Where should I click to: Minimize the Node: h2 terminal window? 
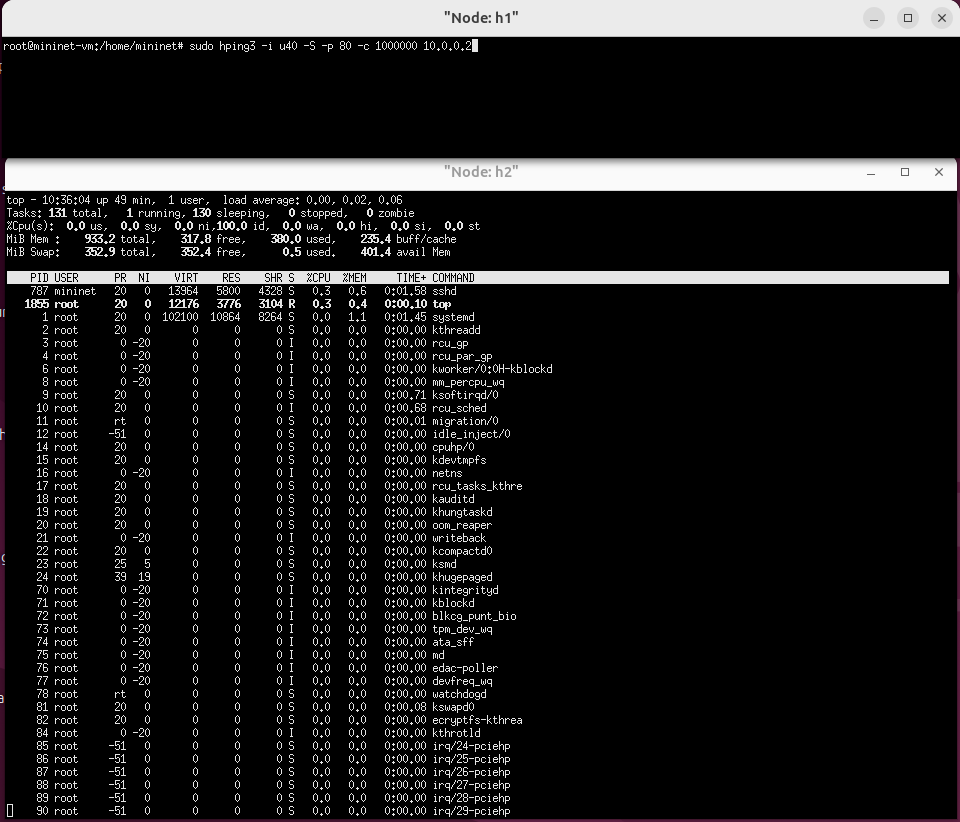[x=873, y=172]
